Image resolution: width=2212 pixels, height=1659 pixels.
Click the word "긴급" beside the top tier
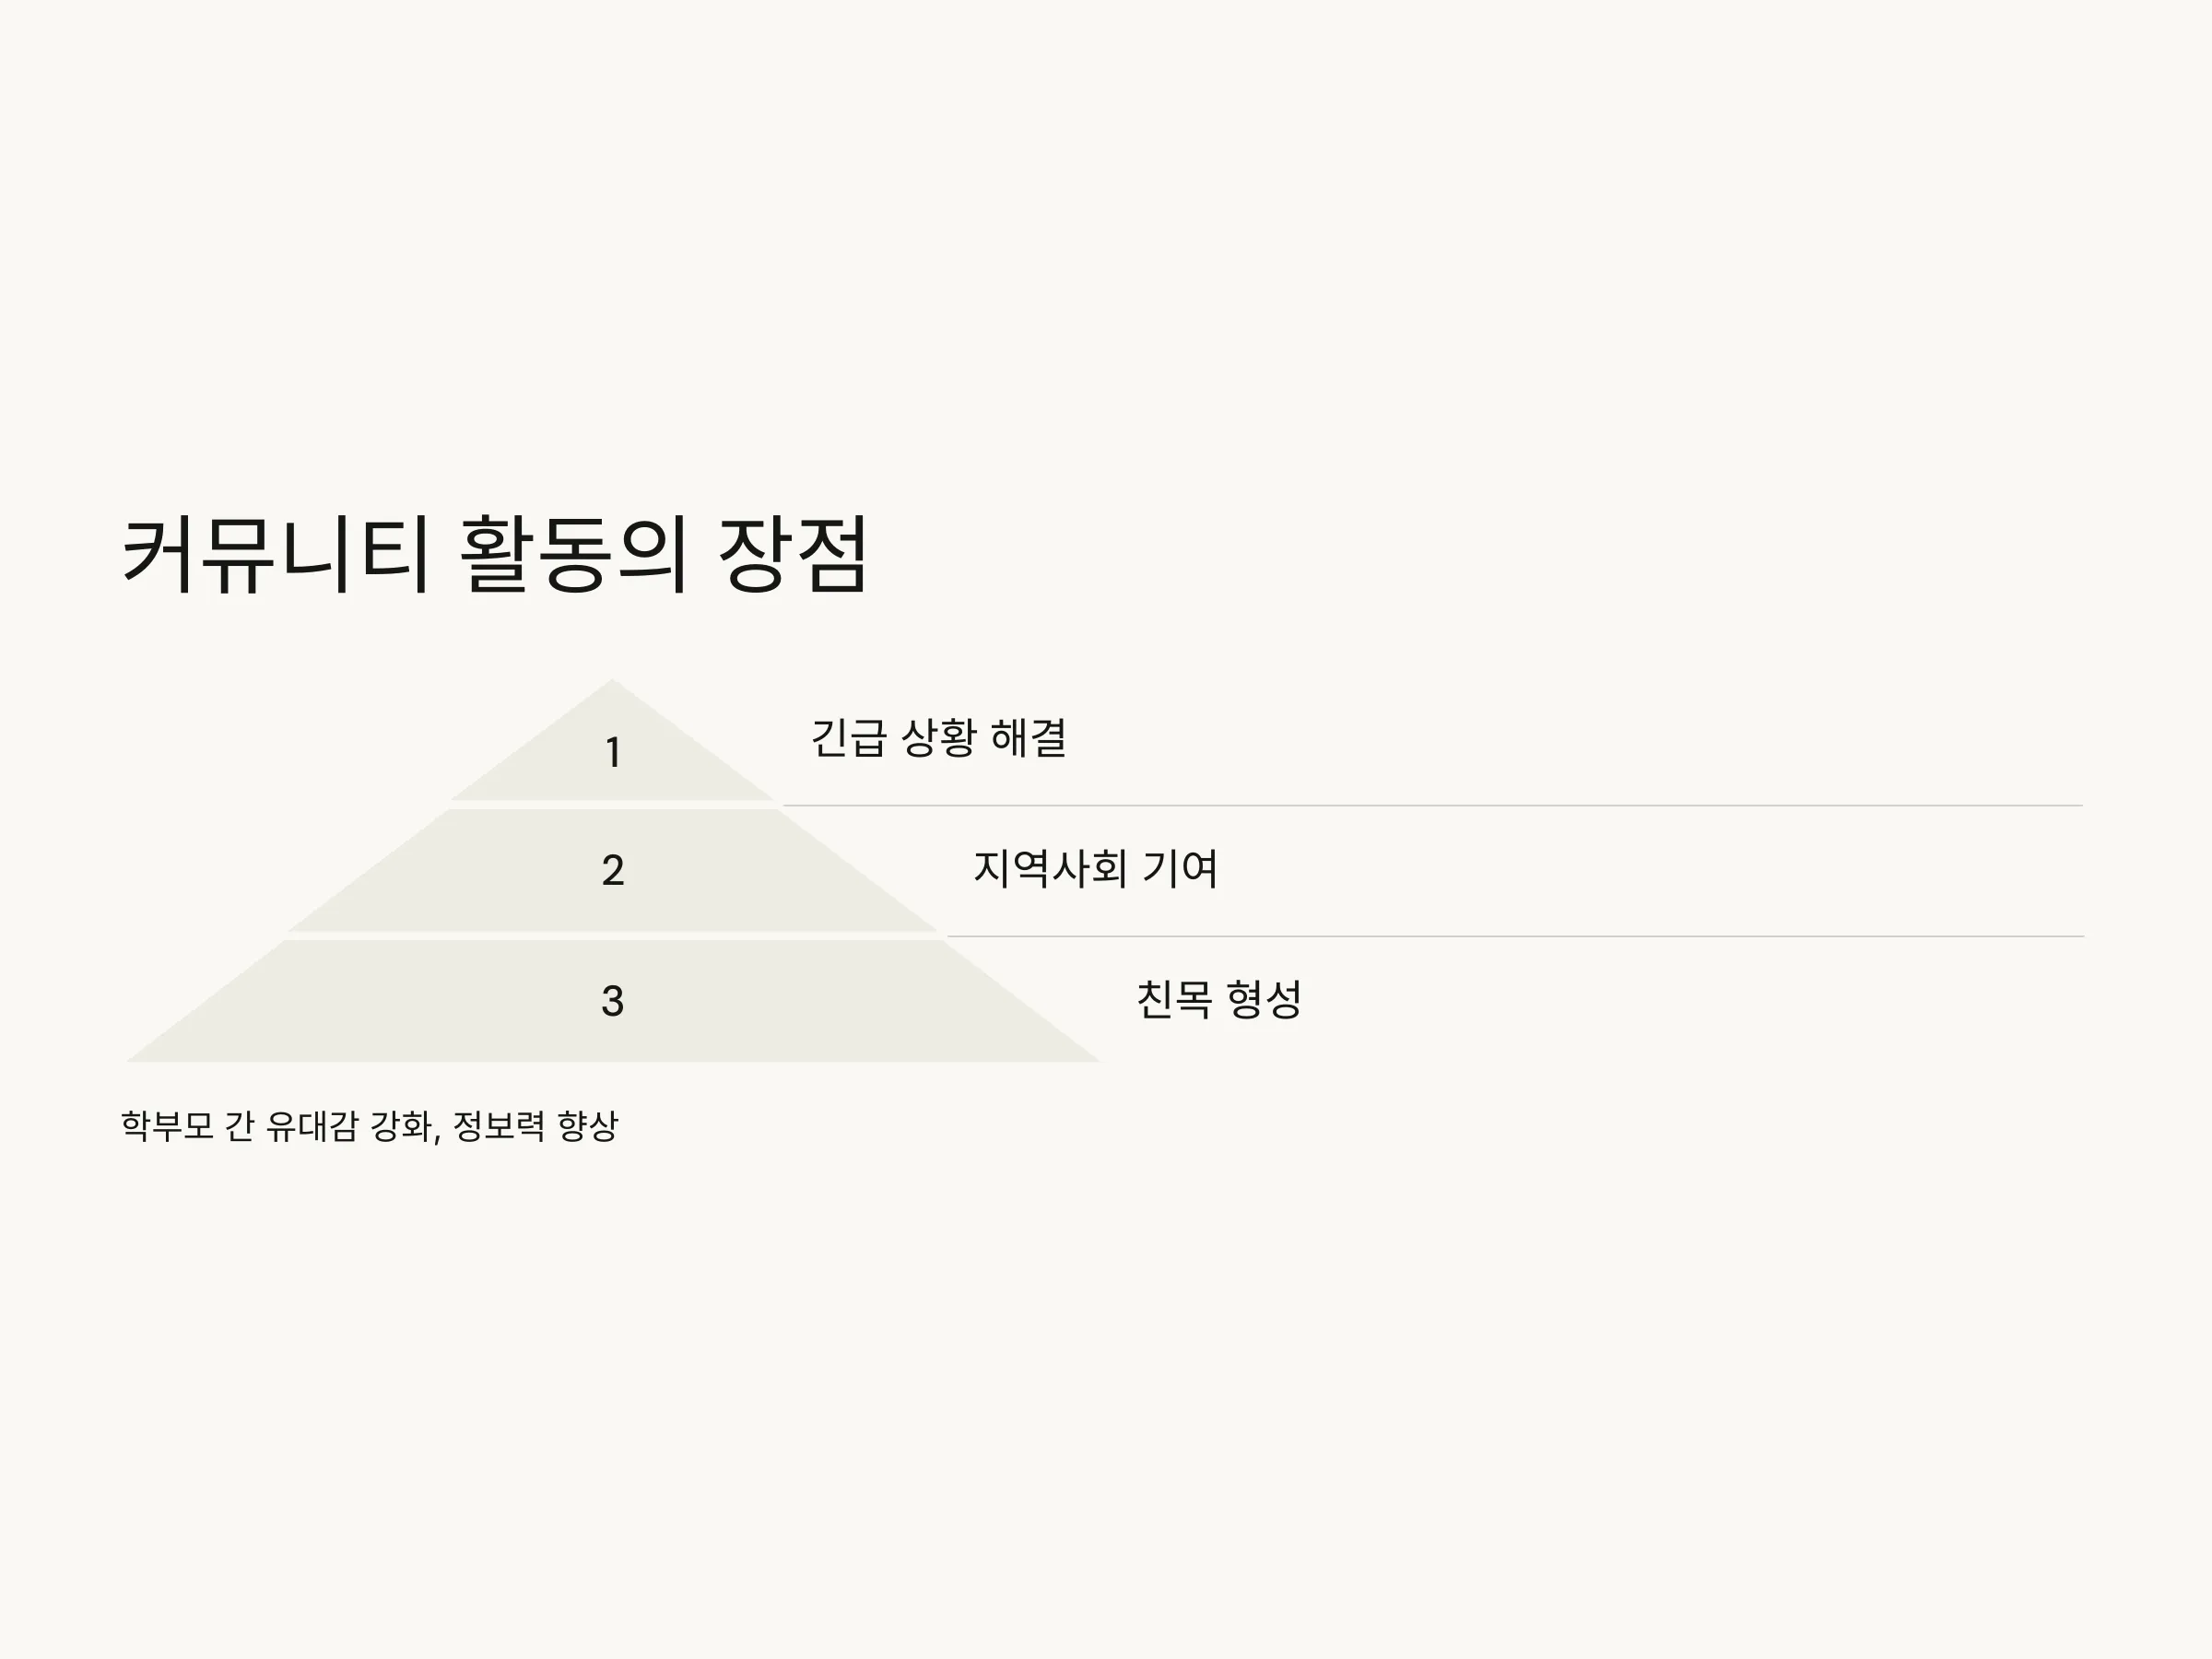tap(848, 738)
